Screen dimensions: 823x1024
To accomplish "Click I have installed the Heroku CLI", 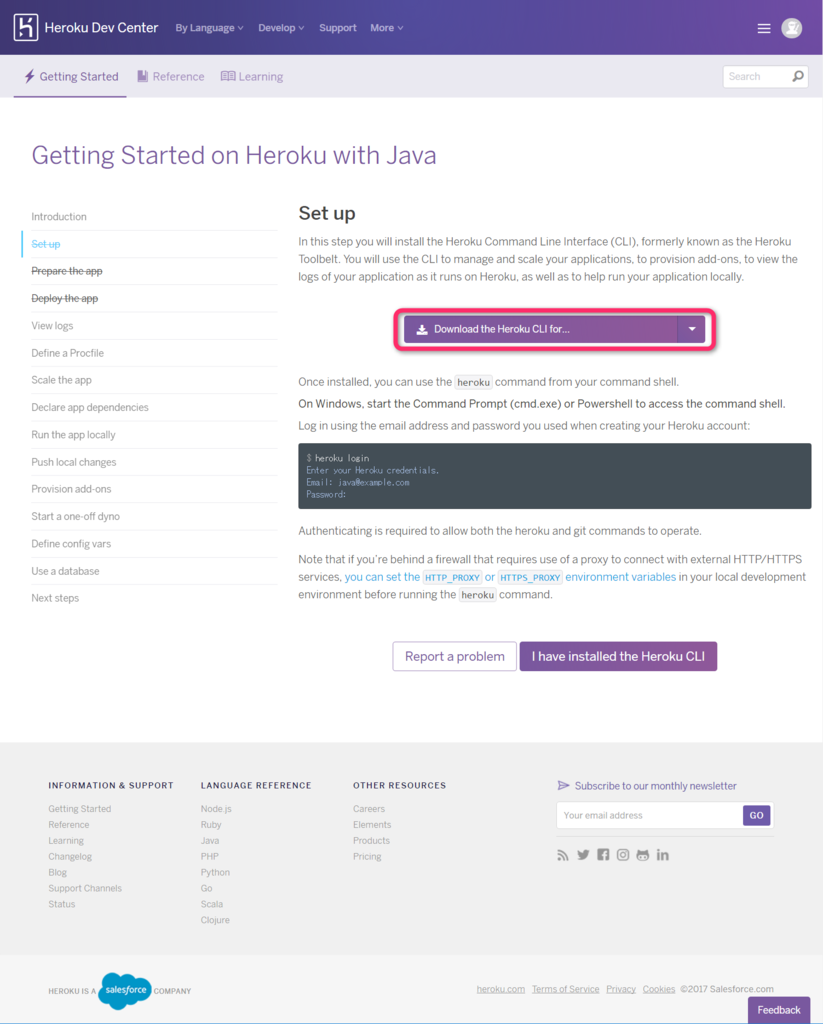I will point(618,656).
